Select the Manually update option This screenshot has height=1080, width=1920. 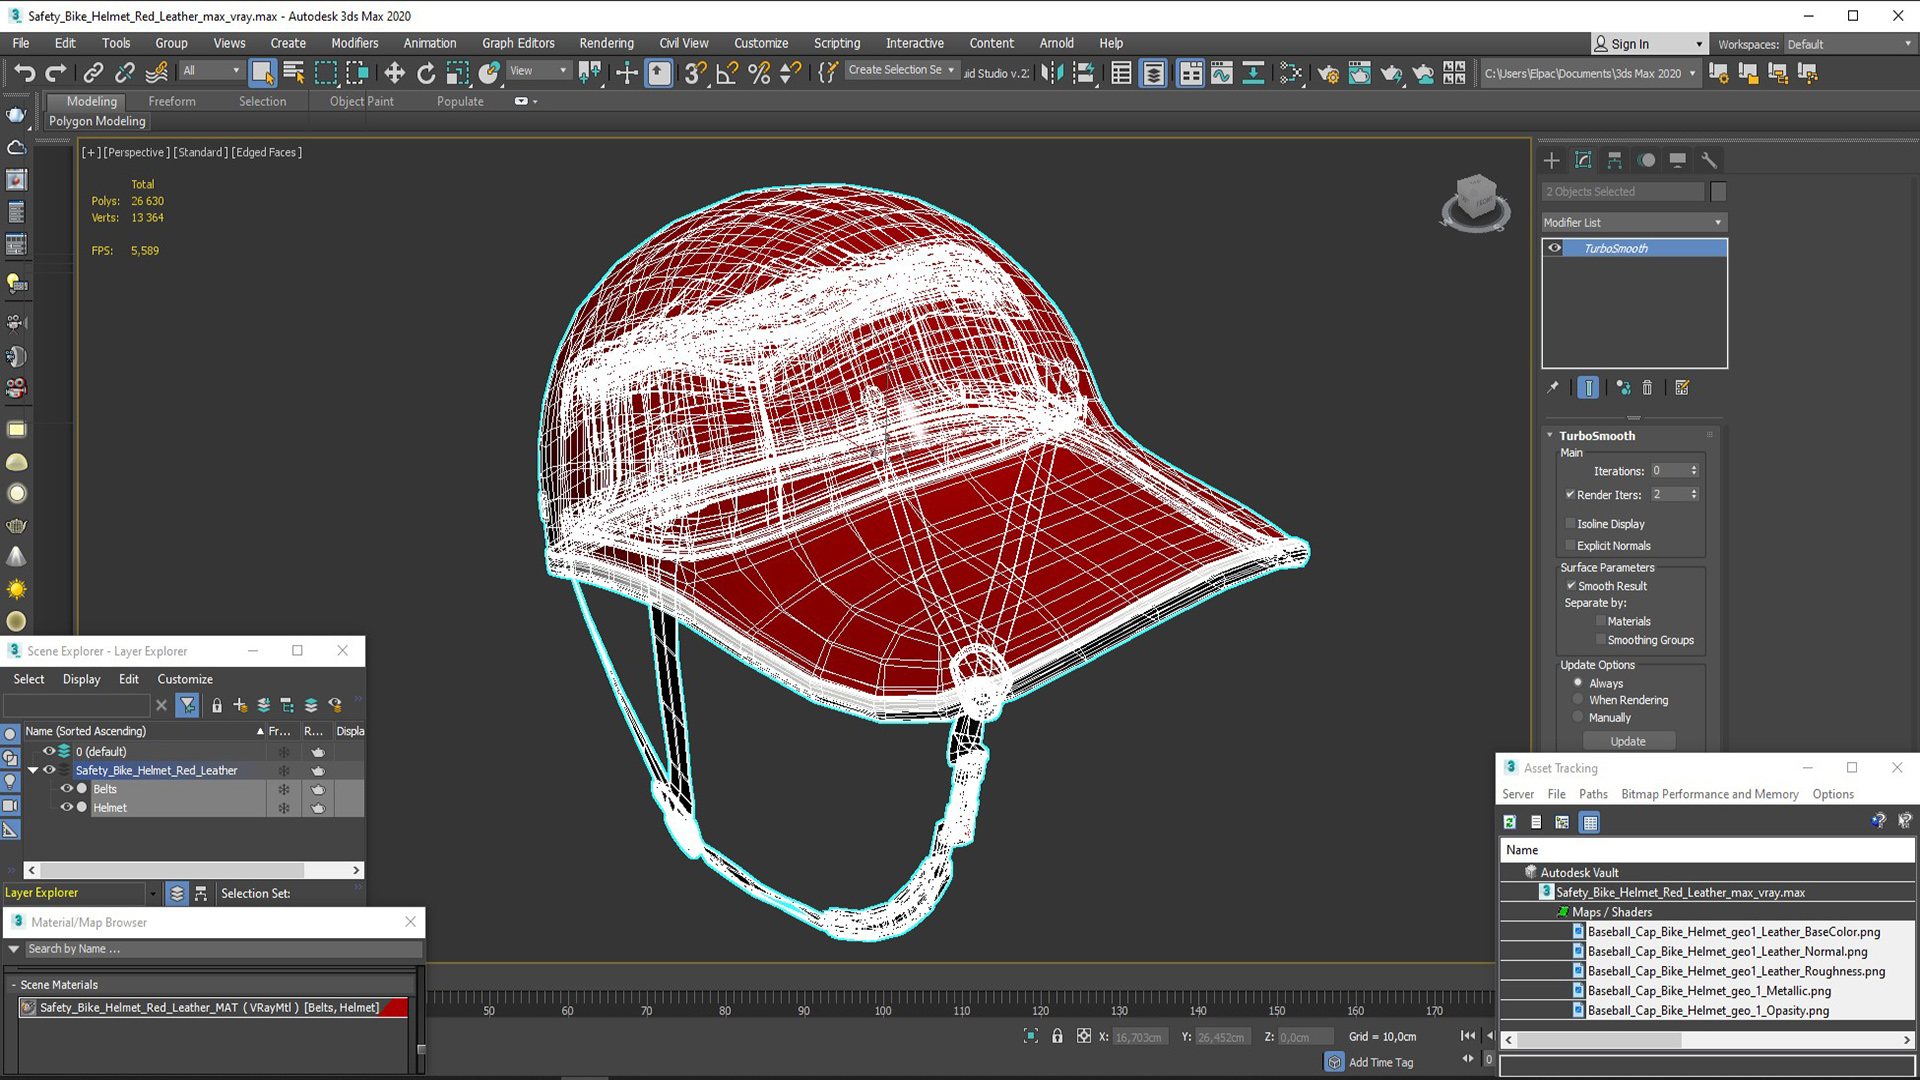tap(1578, 717)
